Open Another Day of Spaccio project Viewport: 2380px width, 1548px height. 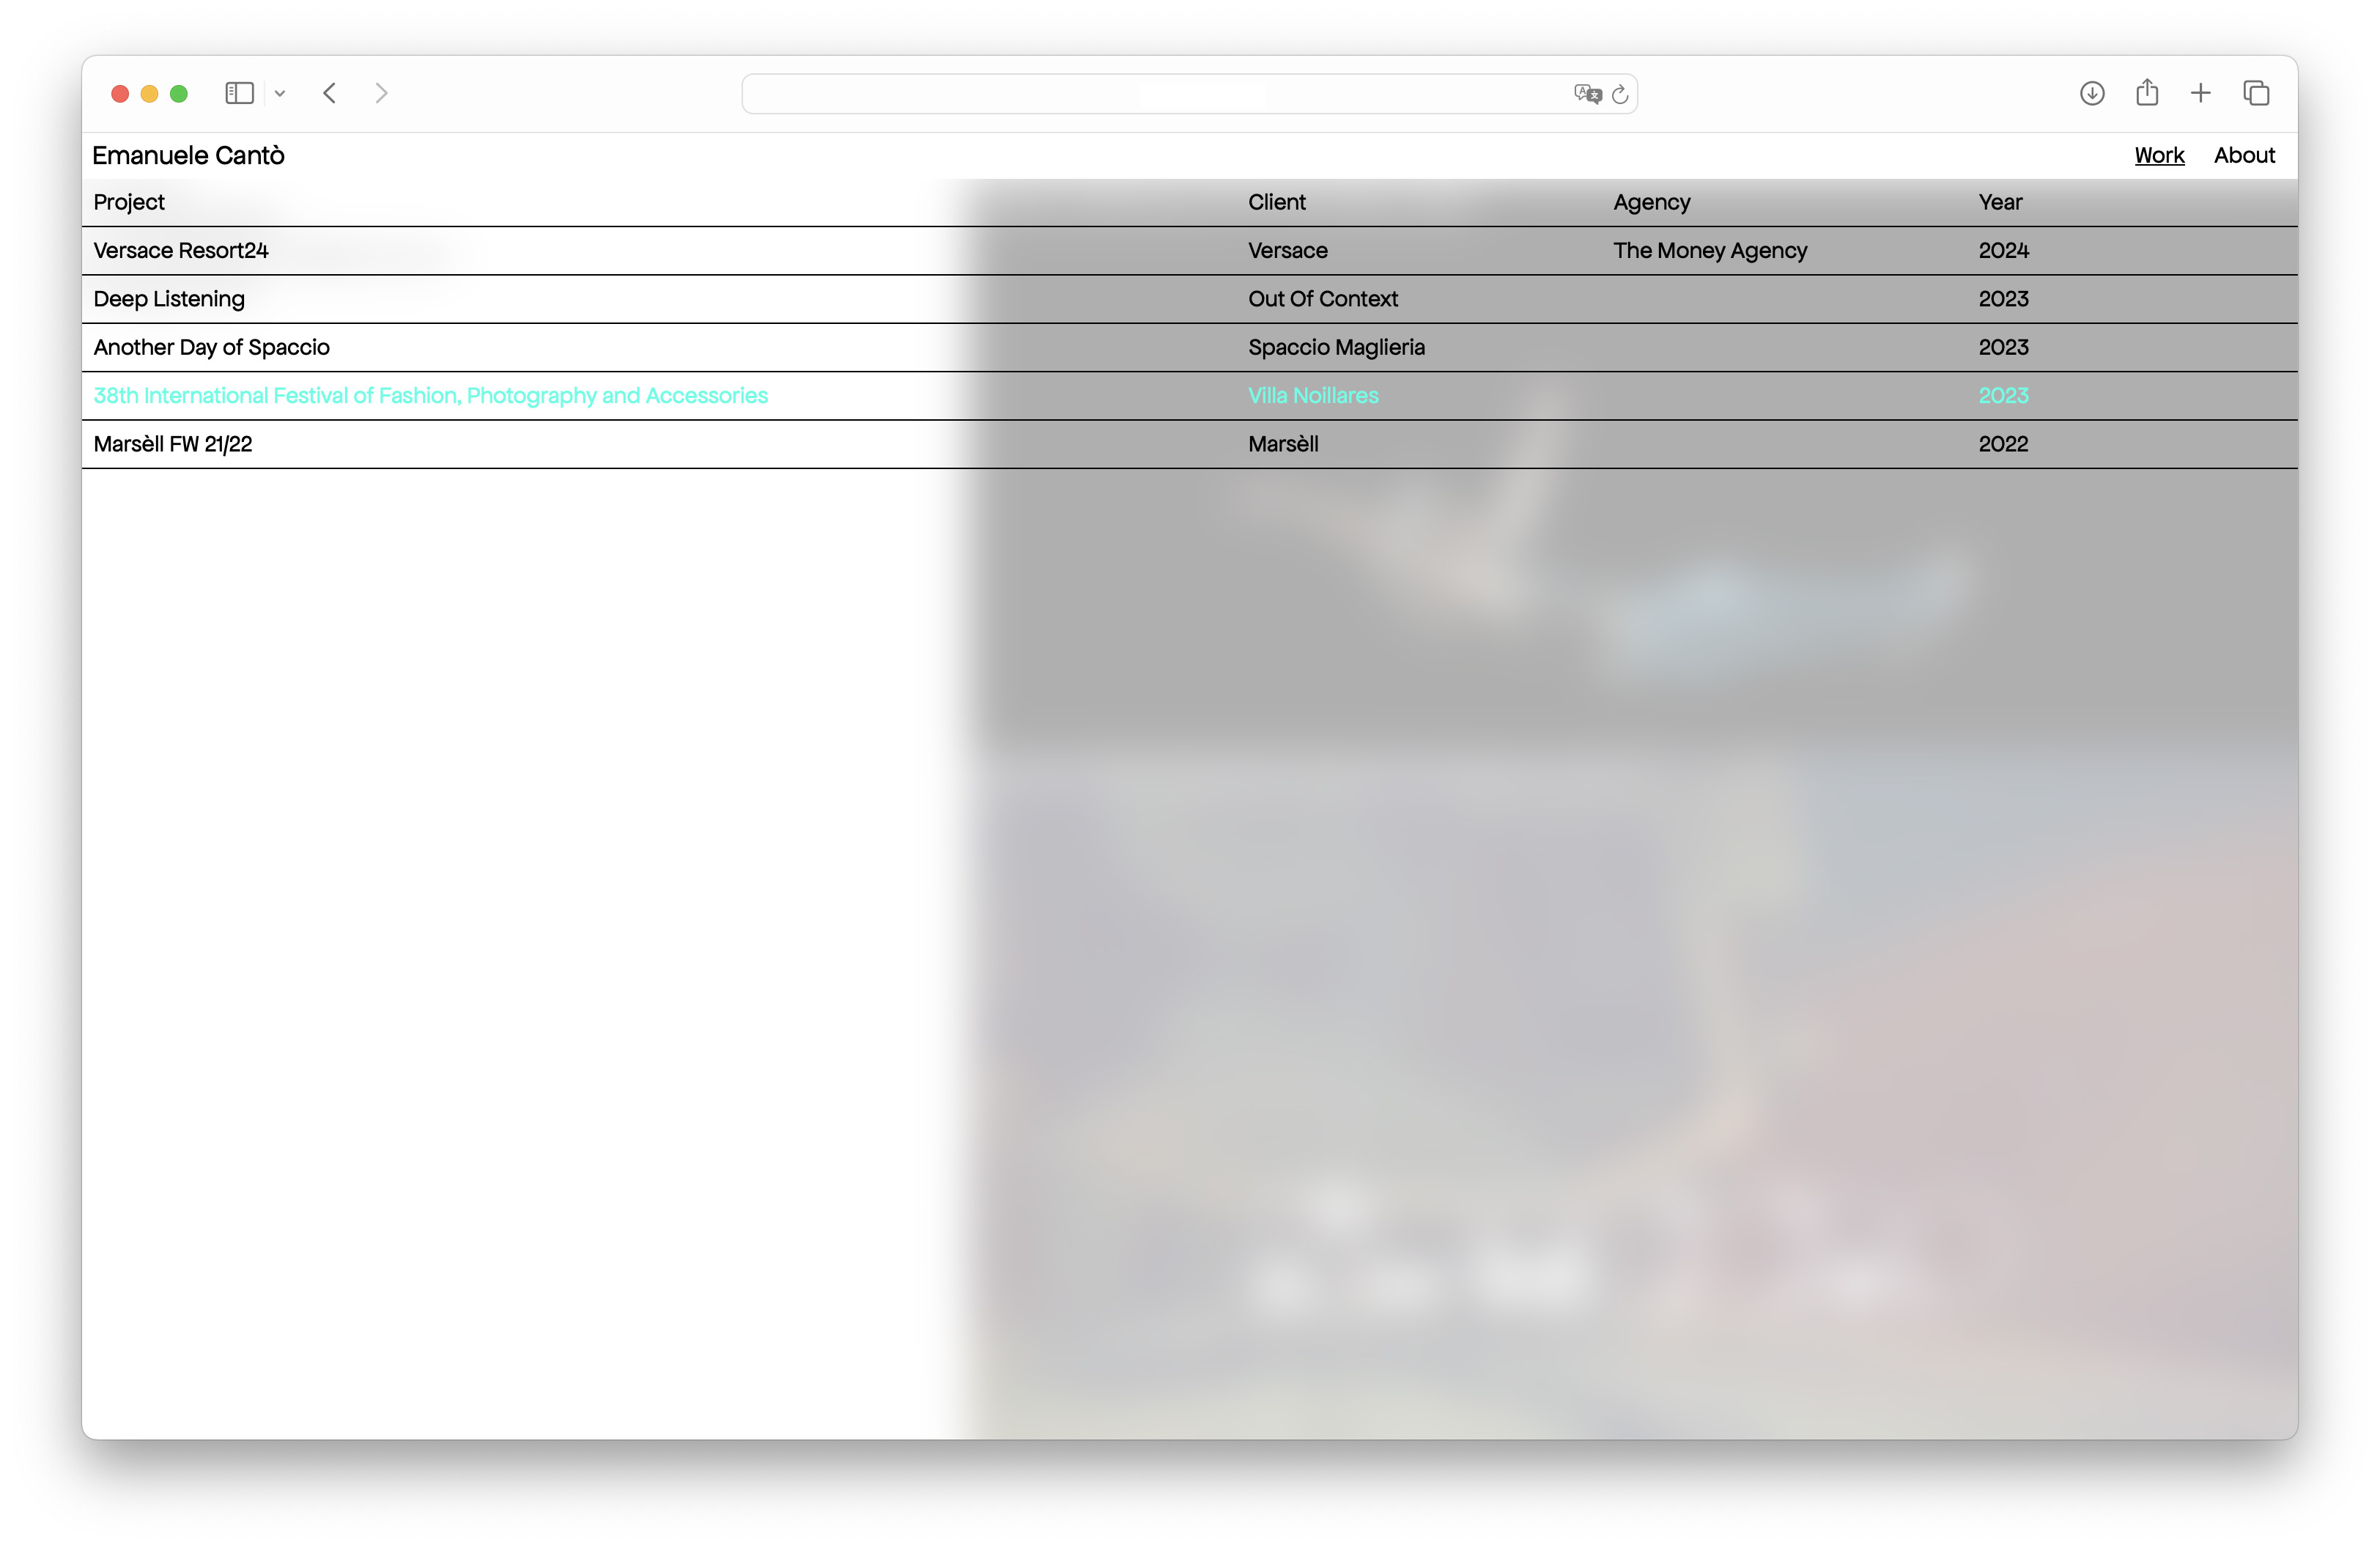(211, 347)
